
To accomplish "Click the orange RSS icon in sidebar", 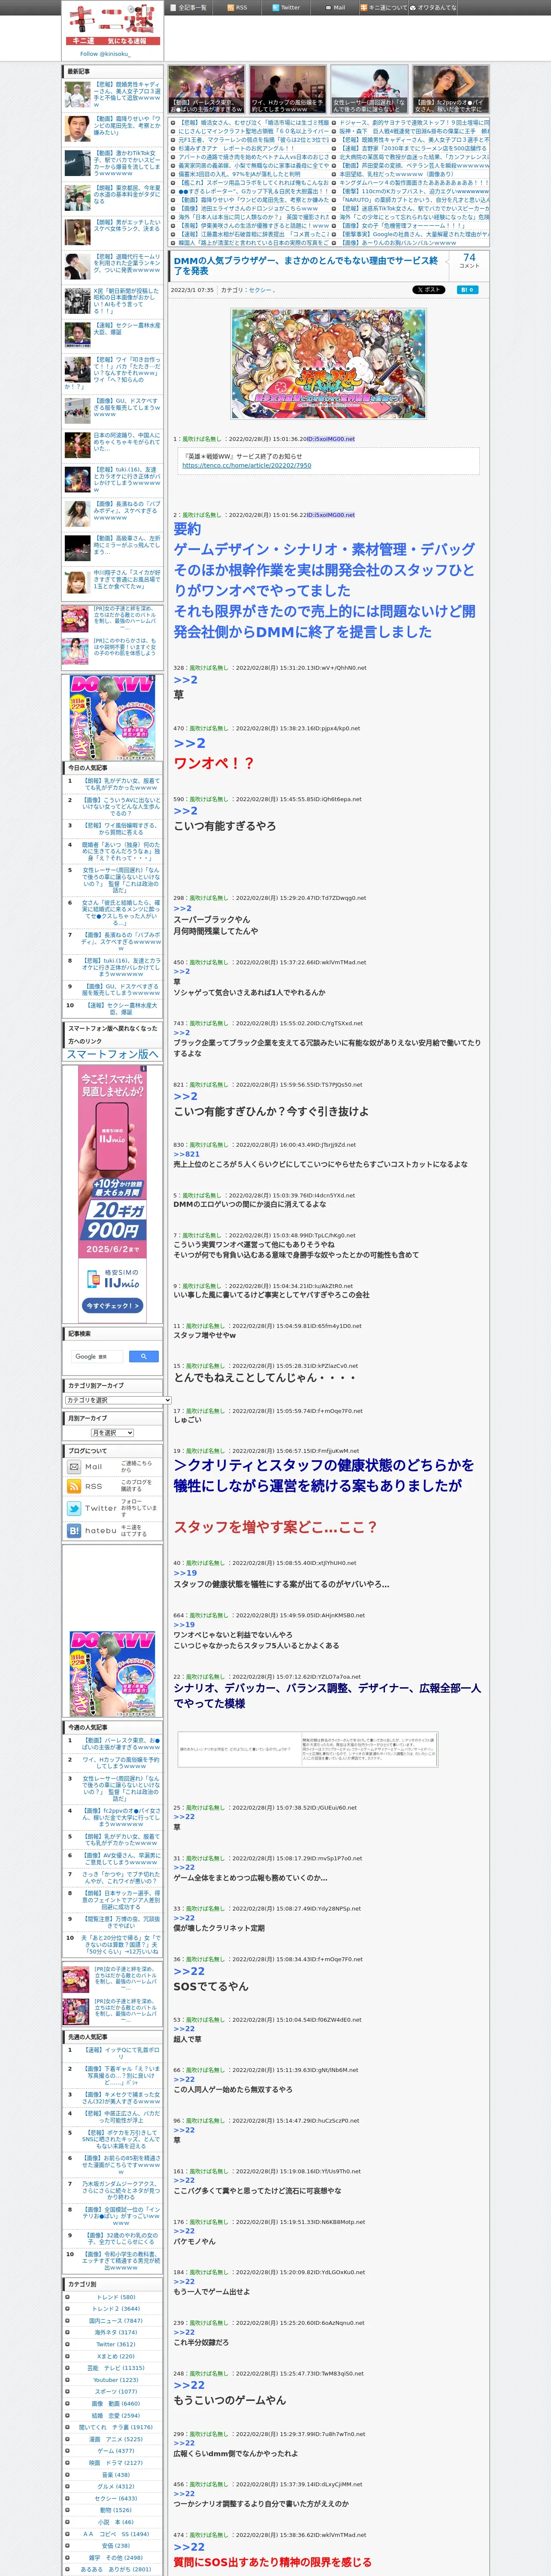I will 74,1486.
